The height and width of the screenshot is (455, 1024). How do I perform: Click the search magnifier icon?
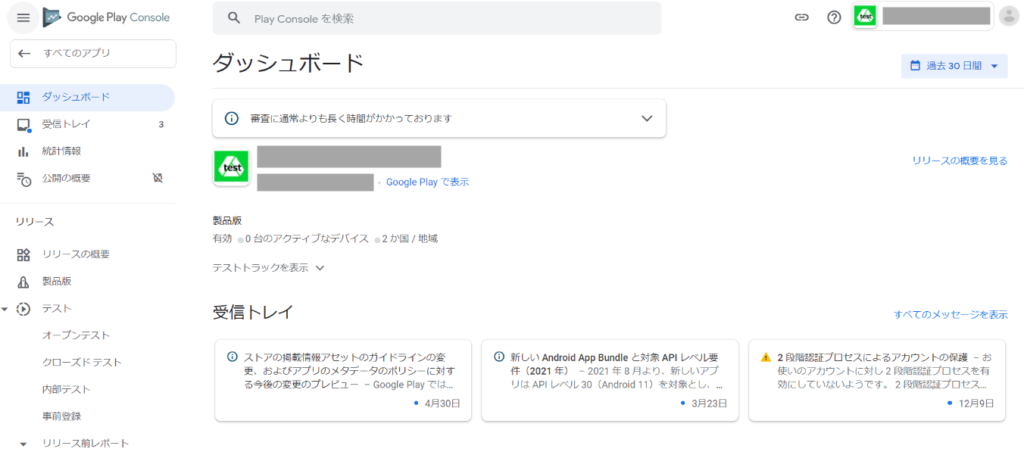(234, 19)
